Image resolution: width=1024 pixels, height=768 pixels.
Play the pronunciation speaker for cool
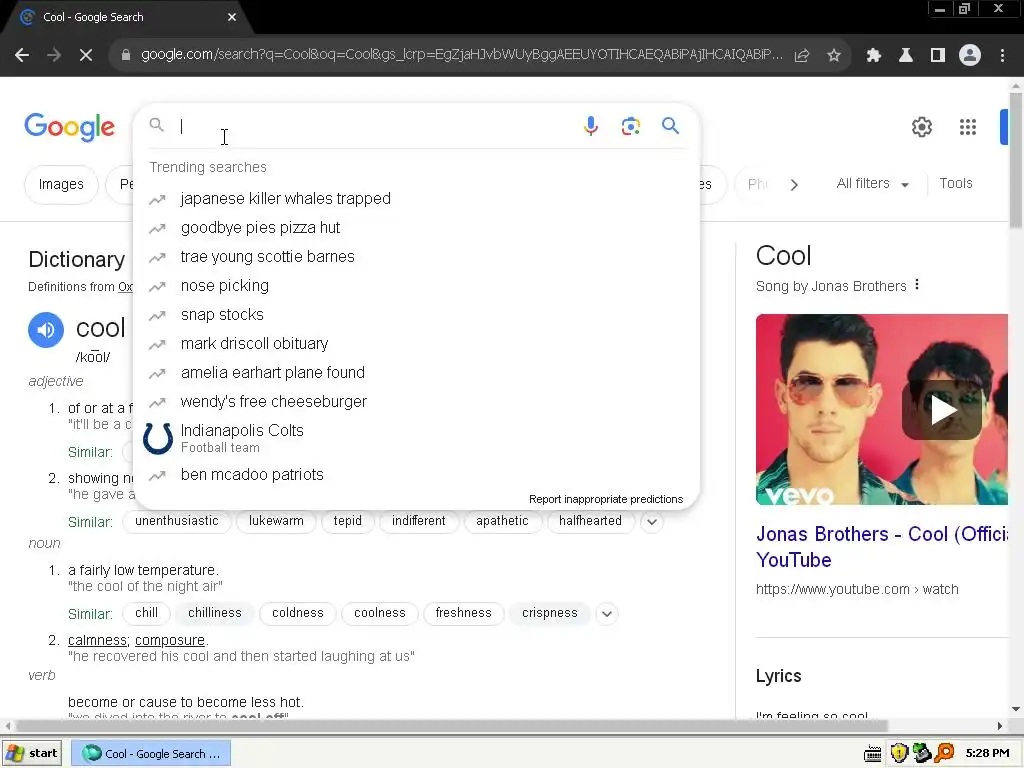(x=46, y=330)
